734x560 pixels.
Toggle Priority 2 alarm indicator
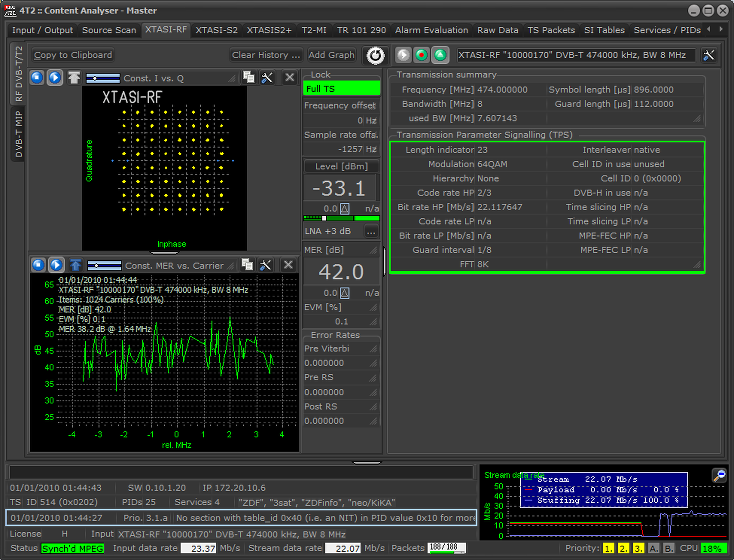coord(624,548)
